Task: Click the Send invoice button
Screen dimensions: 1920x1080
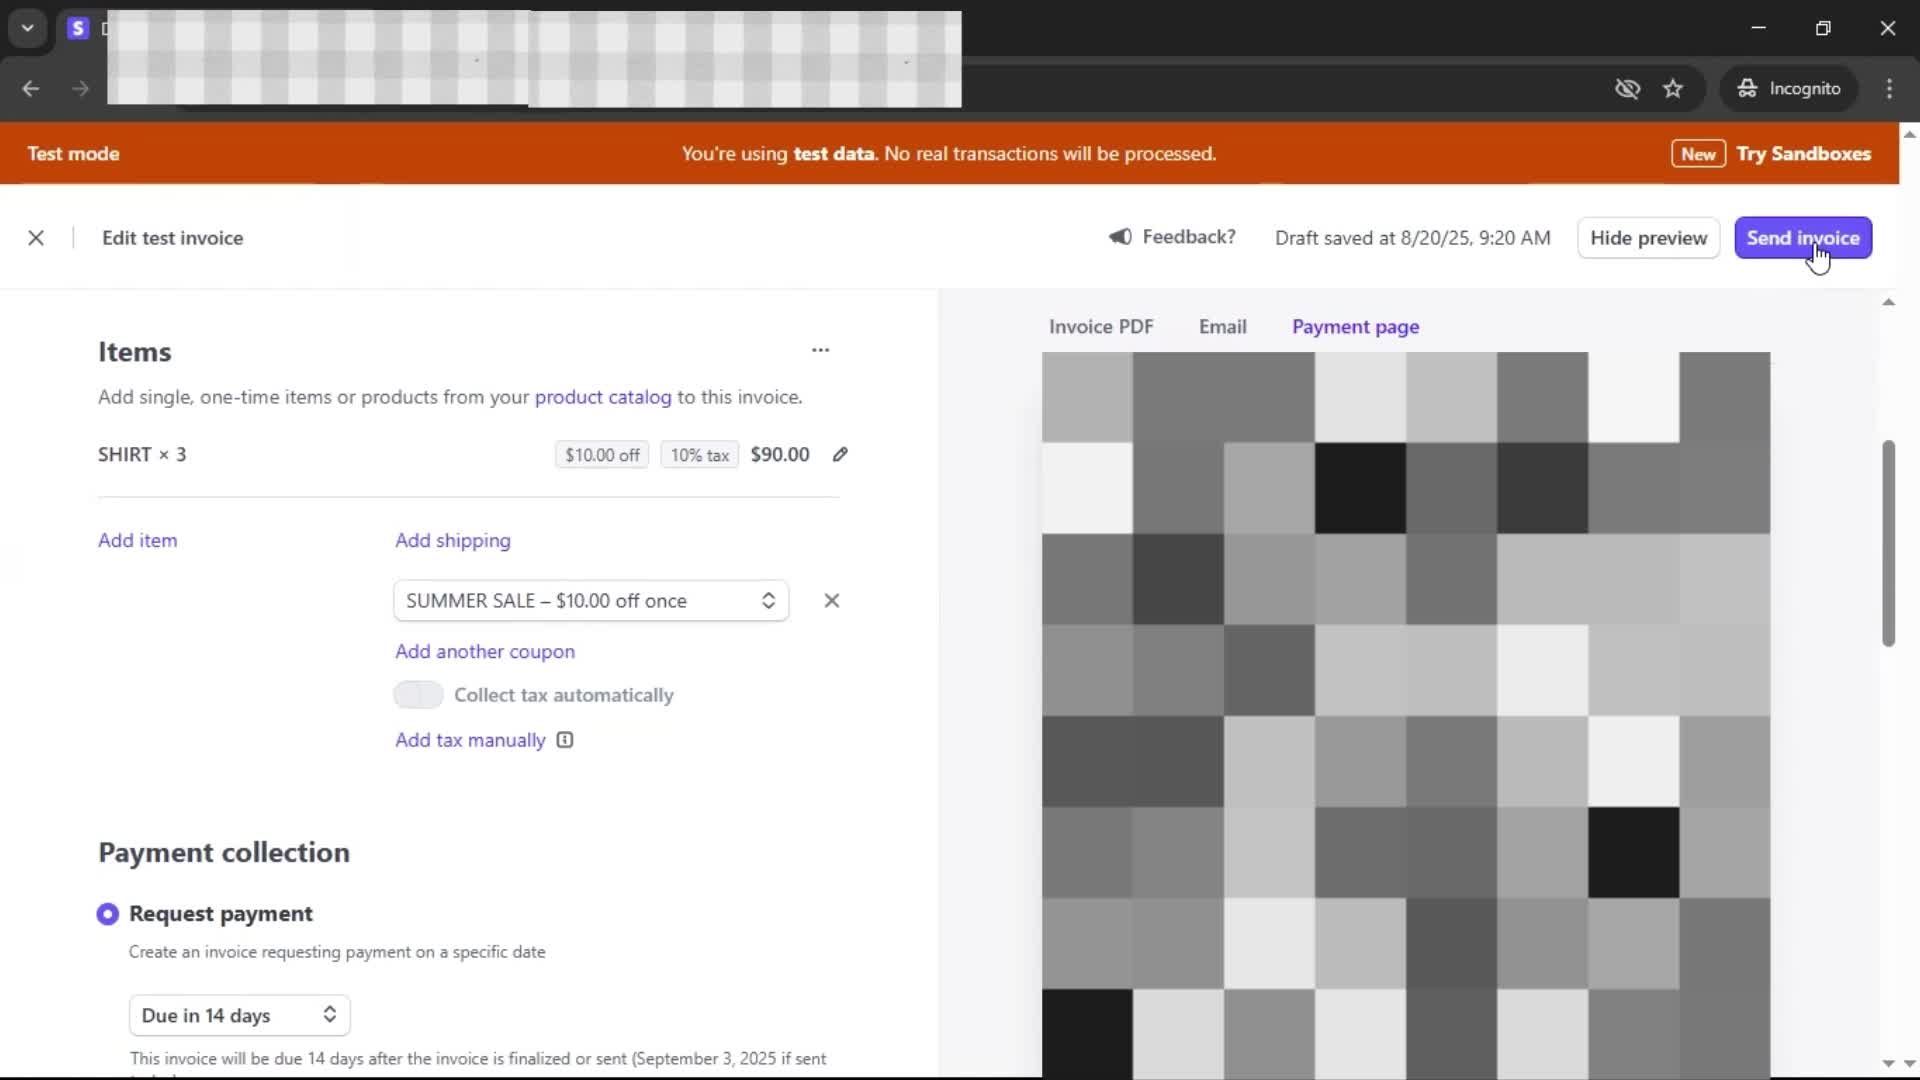Action: tap(1802, 238)
